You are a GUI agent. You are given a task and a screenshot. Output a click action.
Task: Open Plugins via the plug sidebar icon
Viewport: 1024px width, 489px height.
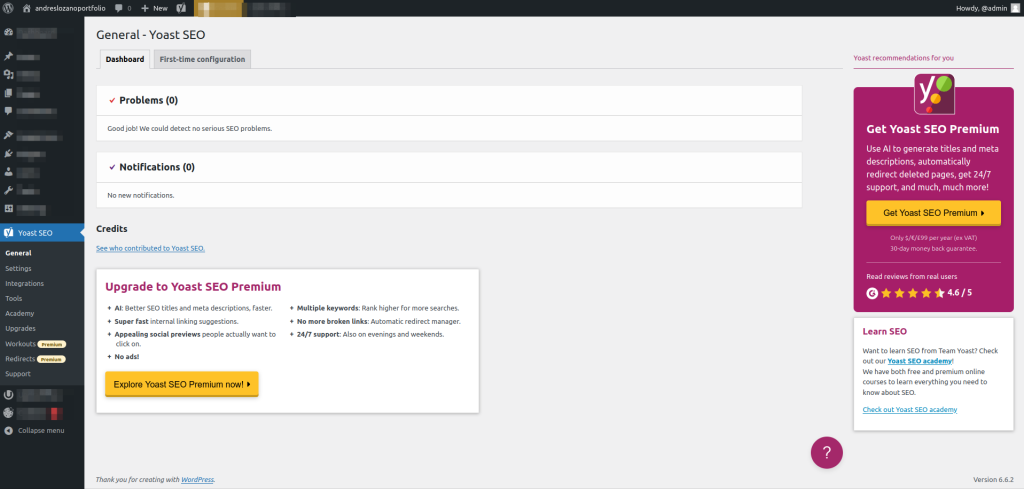[8, 153]
